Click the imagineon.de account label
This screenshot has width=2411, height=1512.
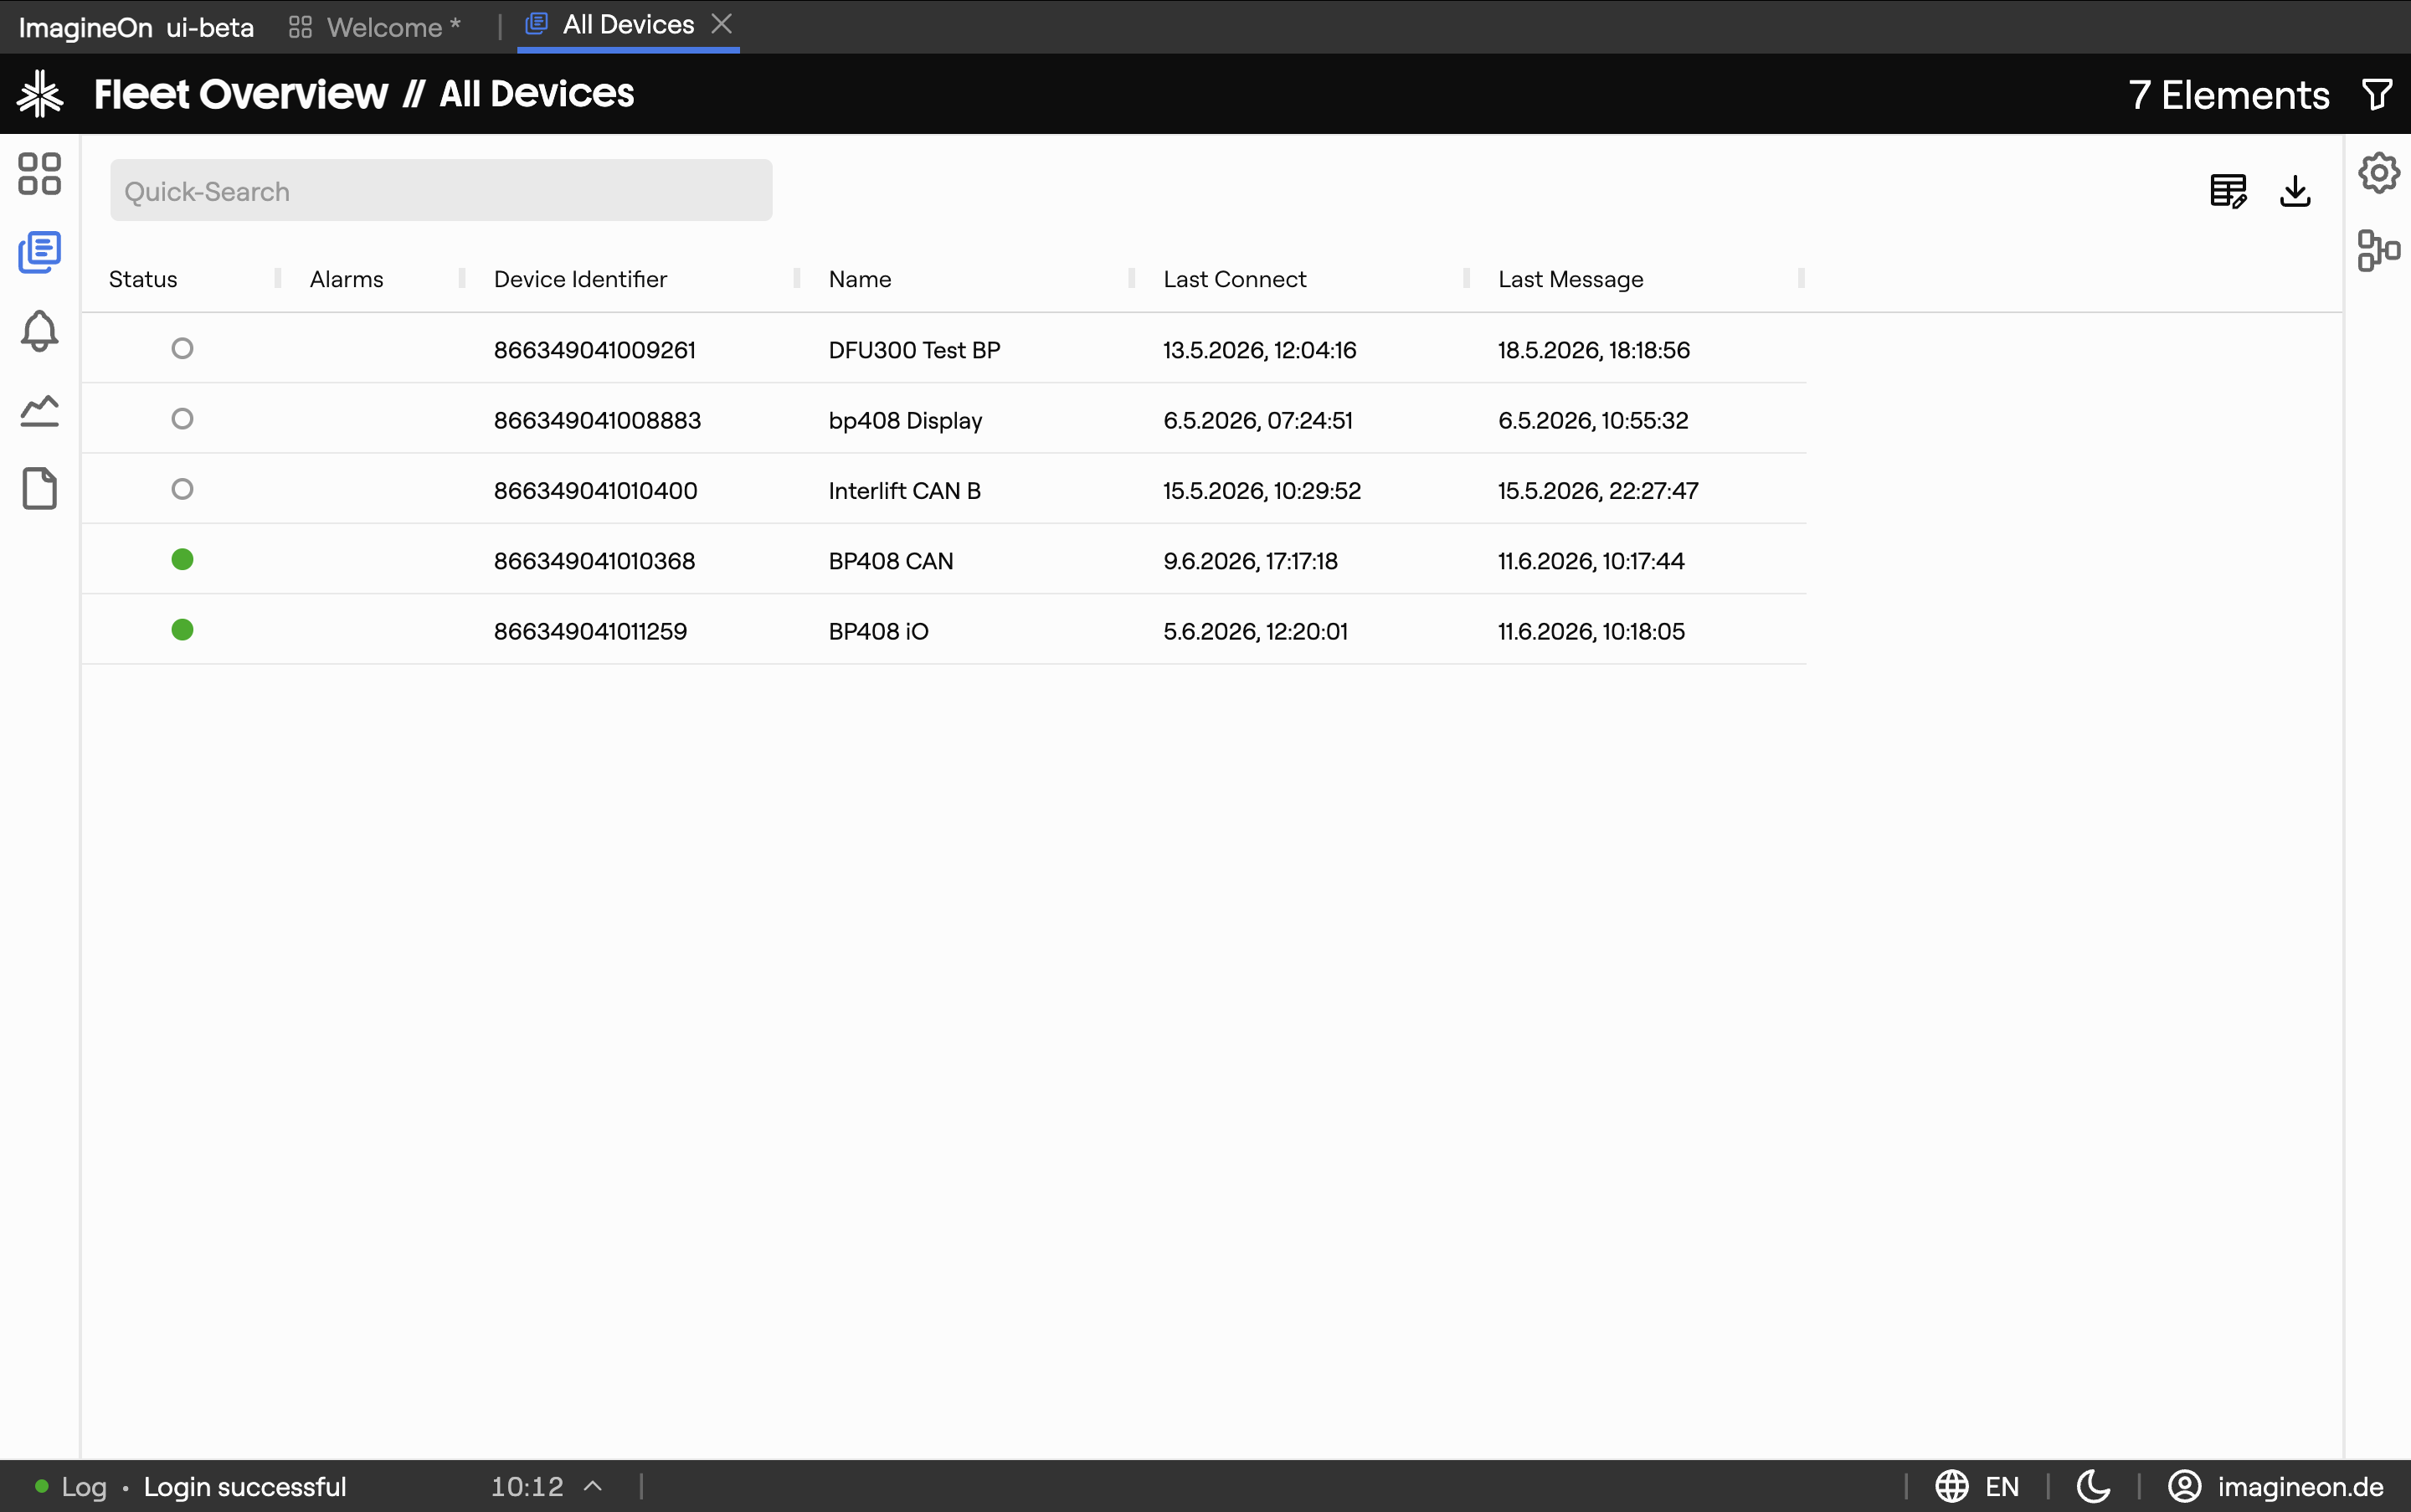tap(2300, 1487)
